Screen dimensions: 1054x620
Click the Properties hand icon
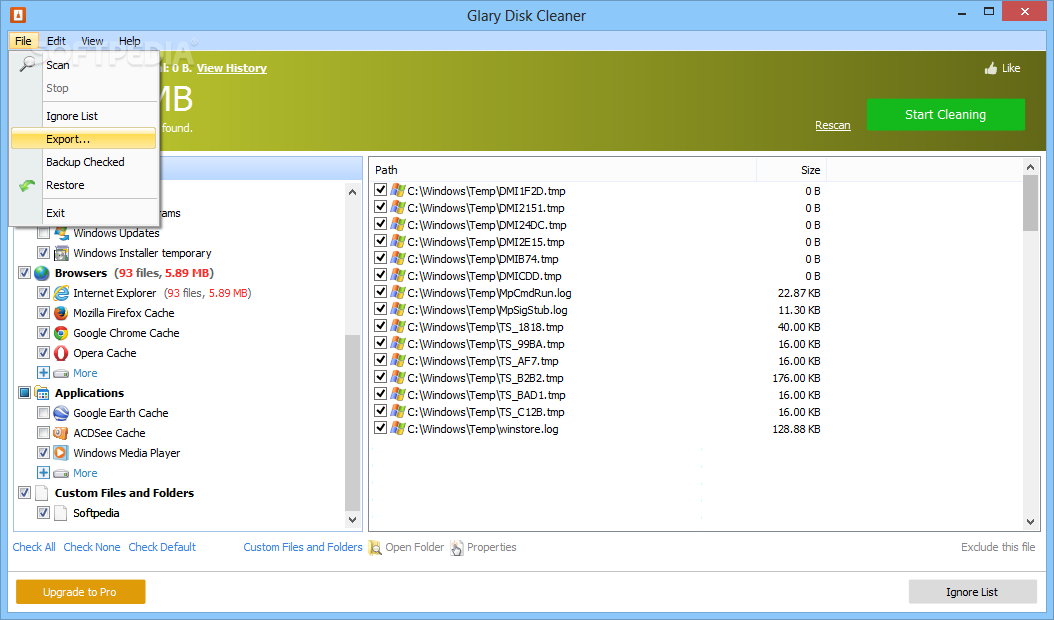[457, 547]
